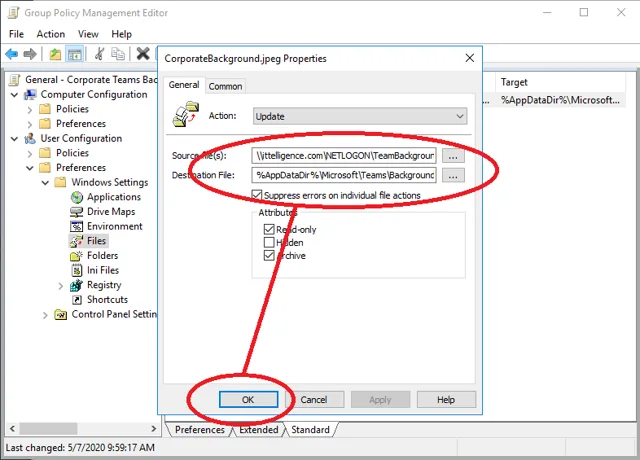Open the Standard bottom tab
Viewport: 640px width, 460px height.
click(310, 429)
